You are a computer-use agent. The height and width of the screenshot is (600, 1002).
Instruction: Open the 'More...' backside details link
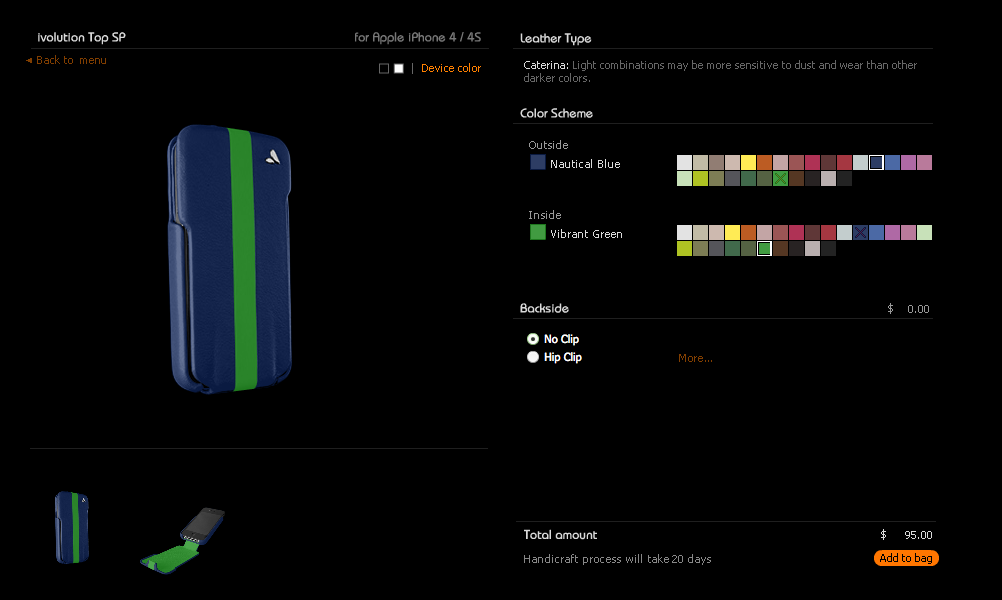tap(695, 358)
